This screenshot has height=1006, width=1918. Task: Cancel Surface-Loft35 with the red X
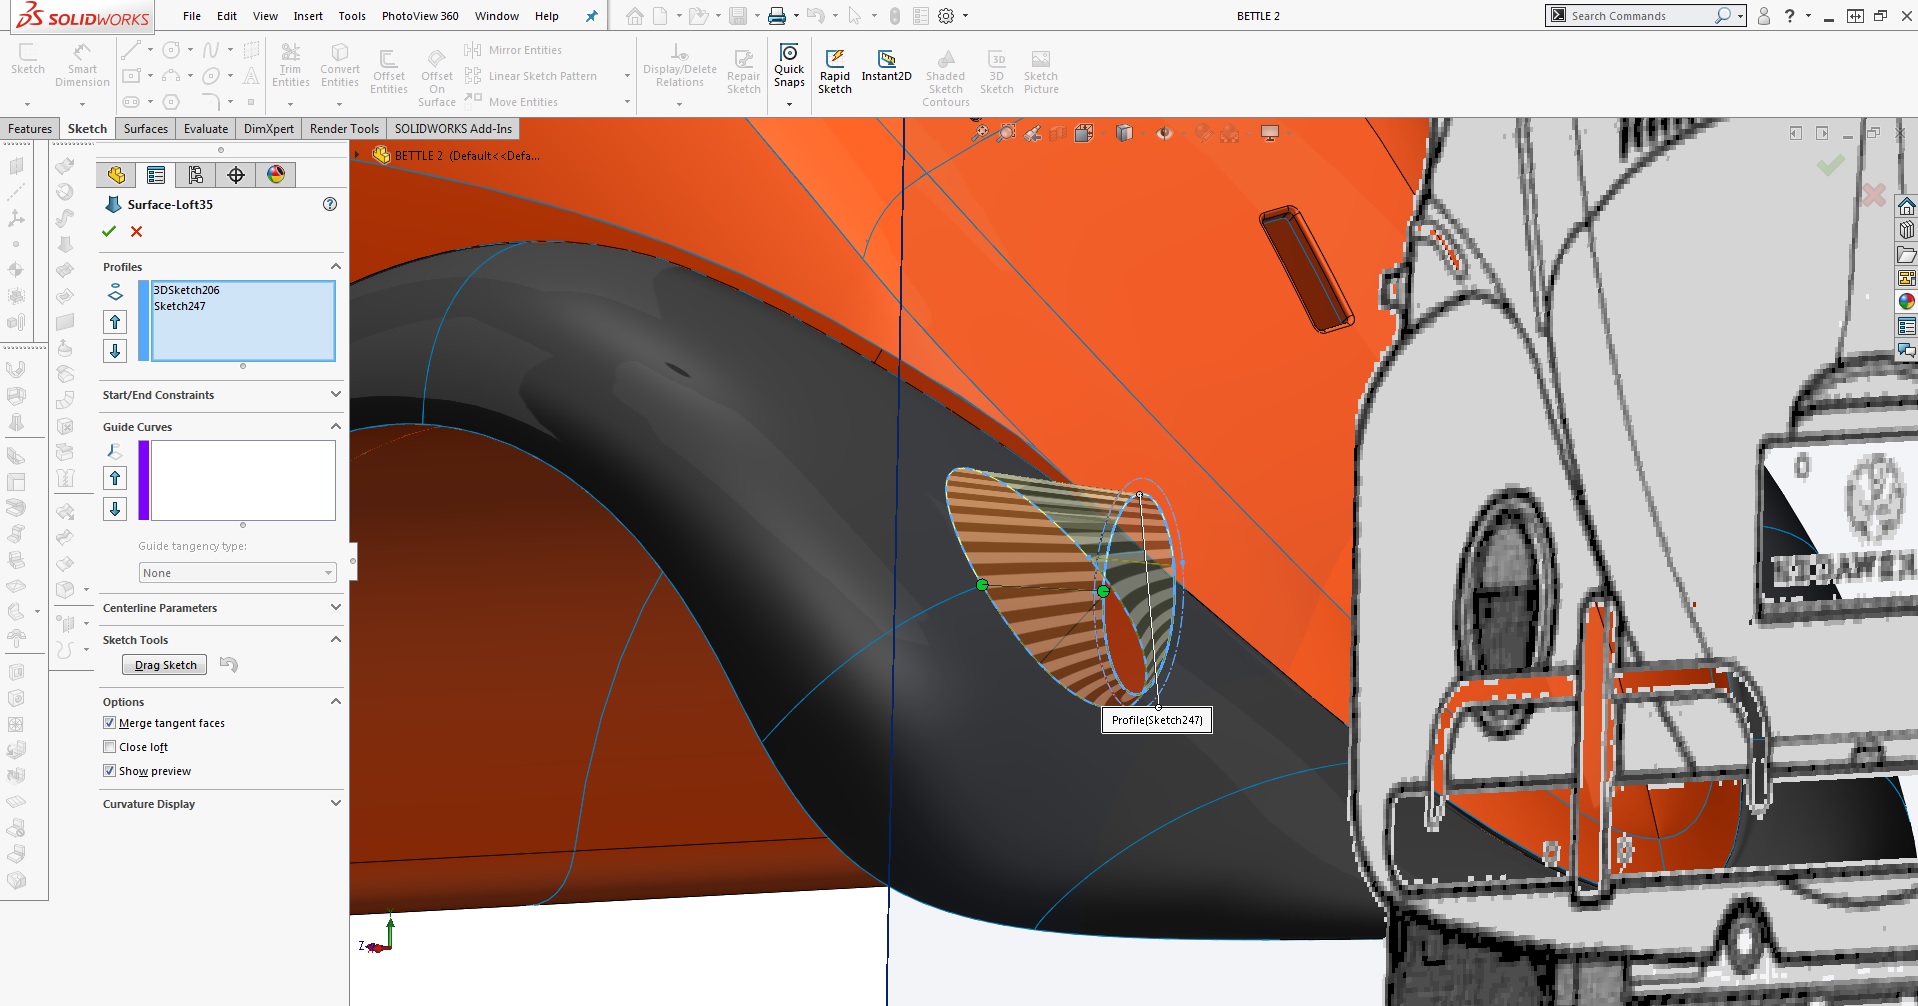137,232
